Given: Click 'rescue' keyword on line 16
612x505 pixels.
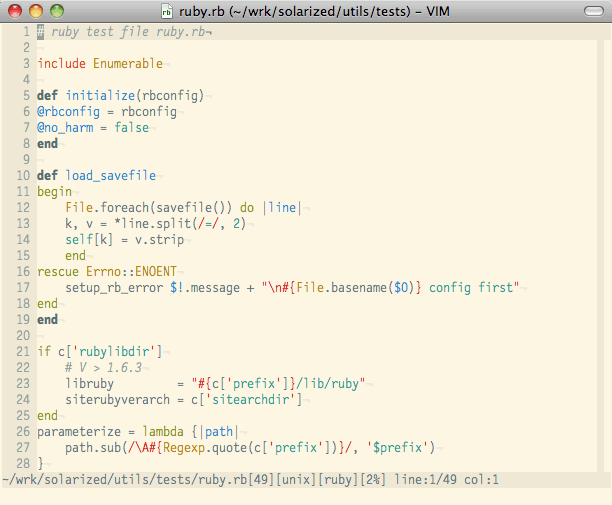Looking at the screenshot, I should pyautogui.click(x=58, y=272).
